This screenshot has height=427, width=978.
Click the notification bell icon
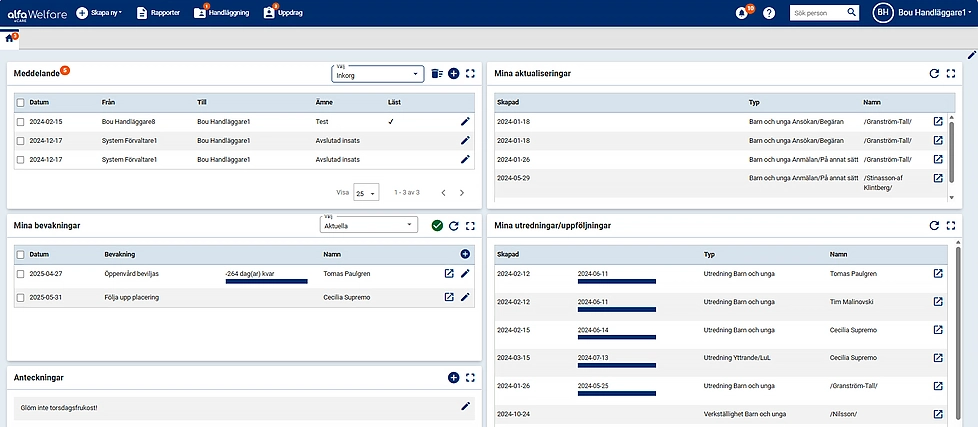pyautogui.click(x=741, y=13)
